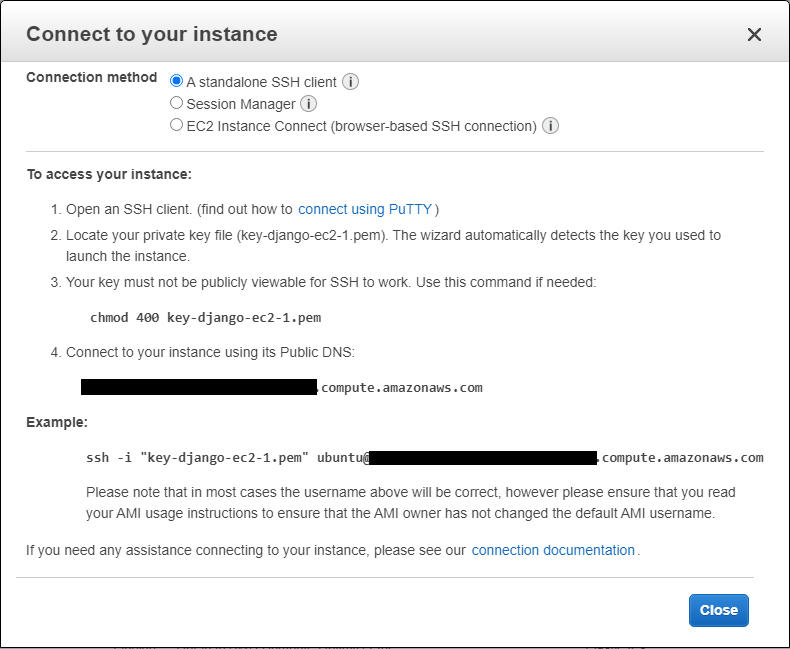Follow the connection documentation link
Viewport: 790px width, 649px height.
[553, 550]
